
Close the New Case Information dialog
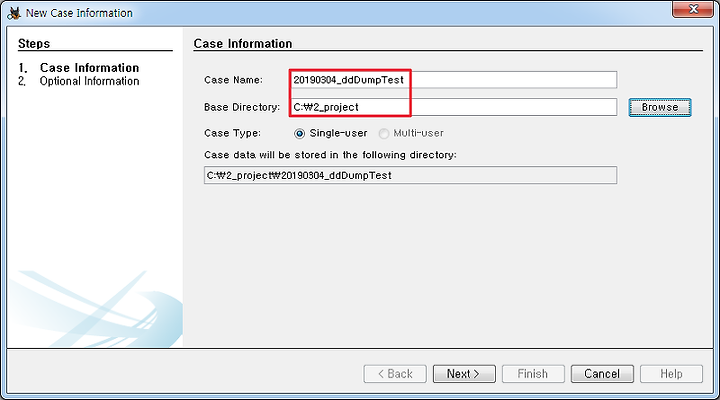[x=693, y=9]
